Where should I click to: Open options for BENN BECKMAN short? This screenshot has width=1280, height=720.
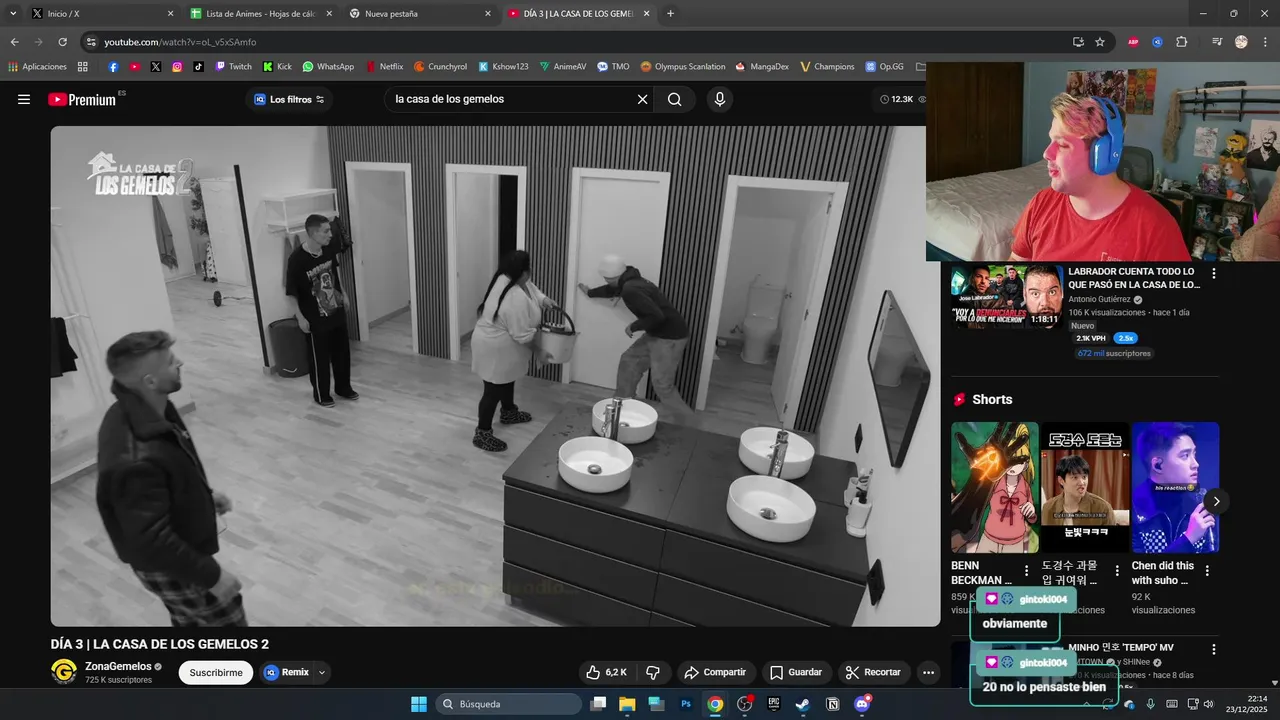tap(1026, 571)
